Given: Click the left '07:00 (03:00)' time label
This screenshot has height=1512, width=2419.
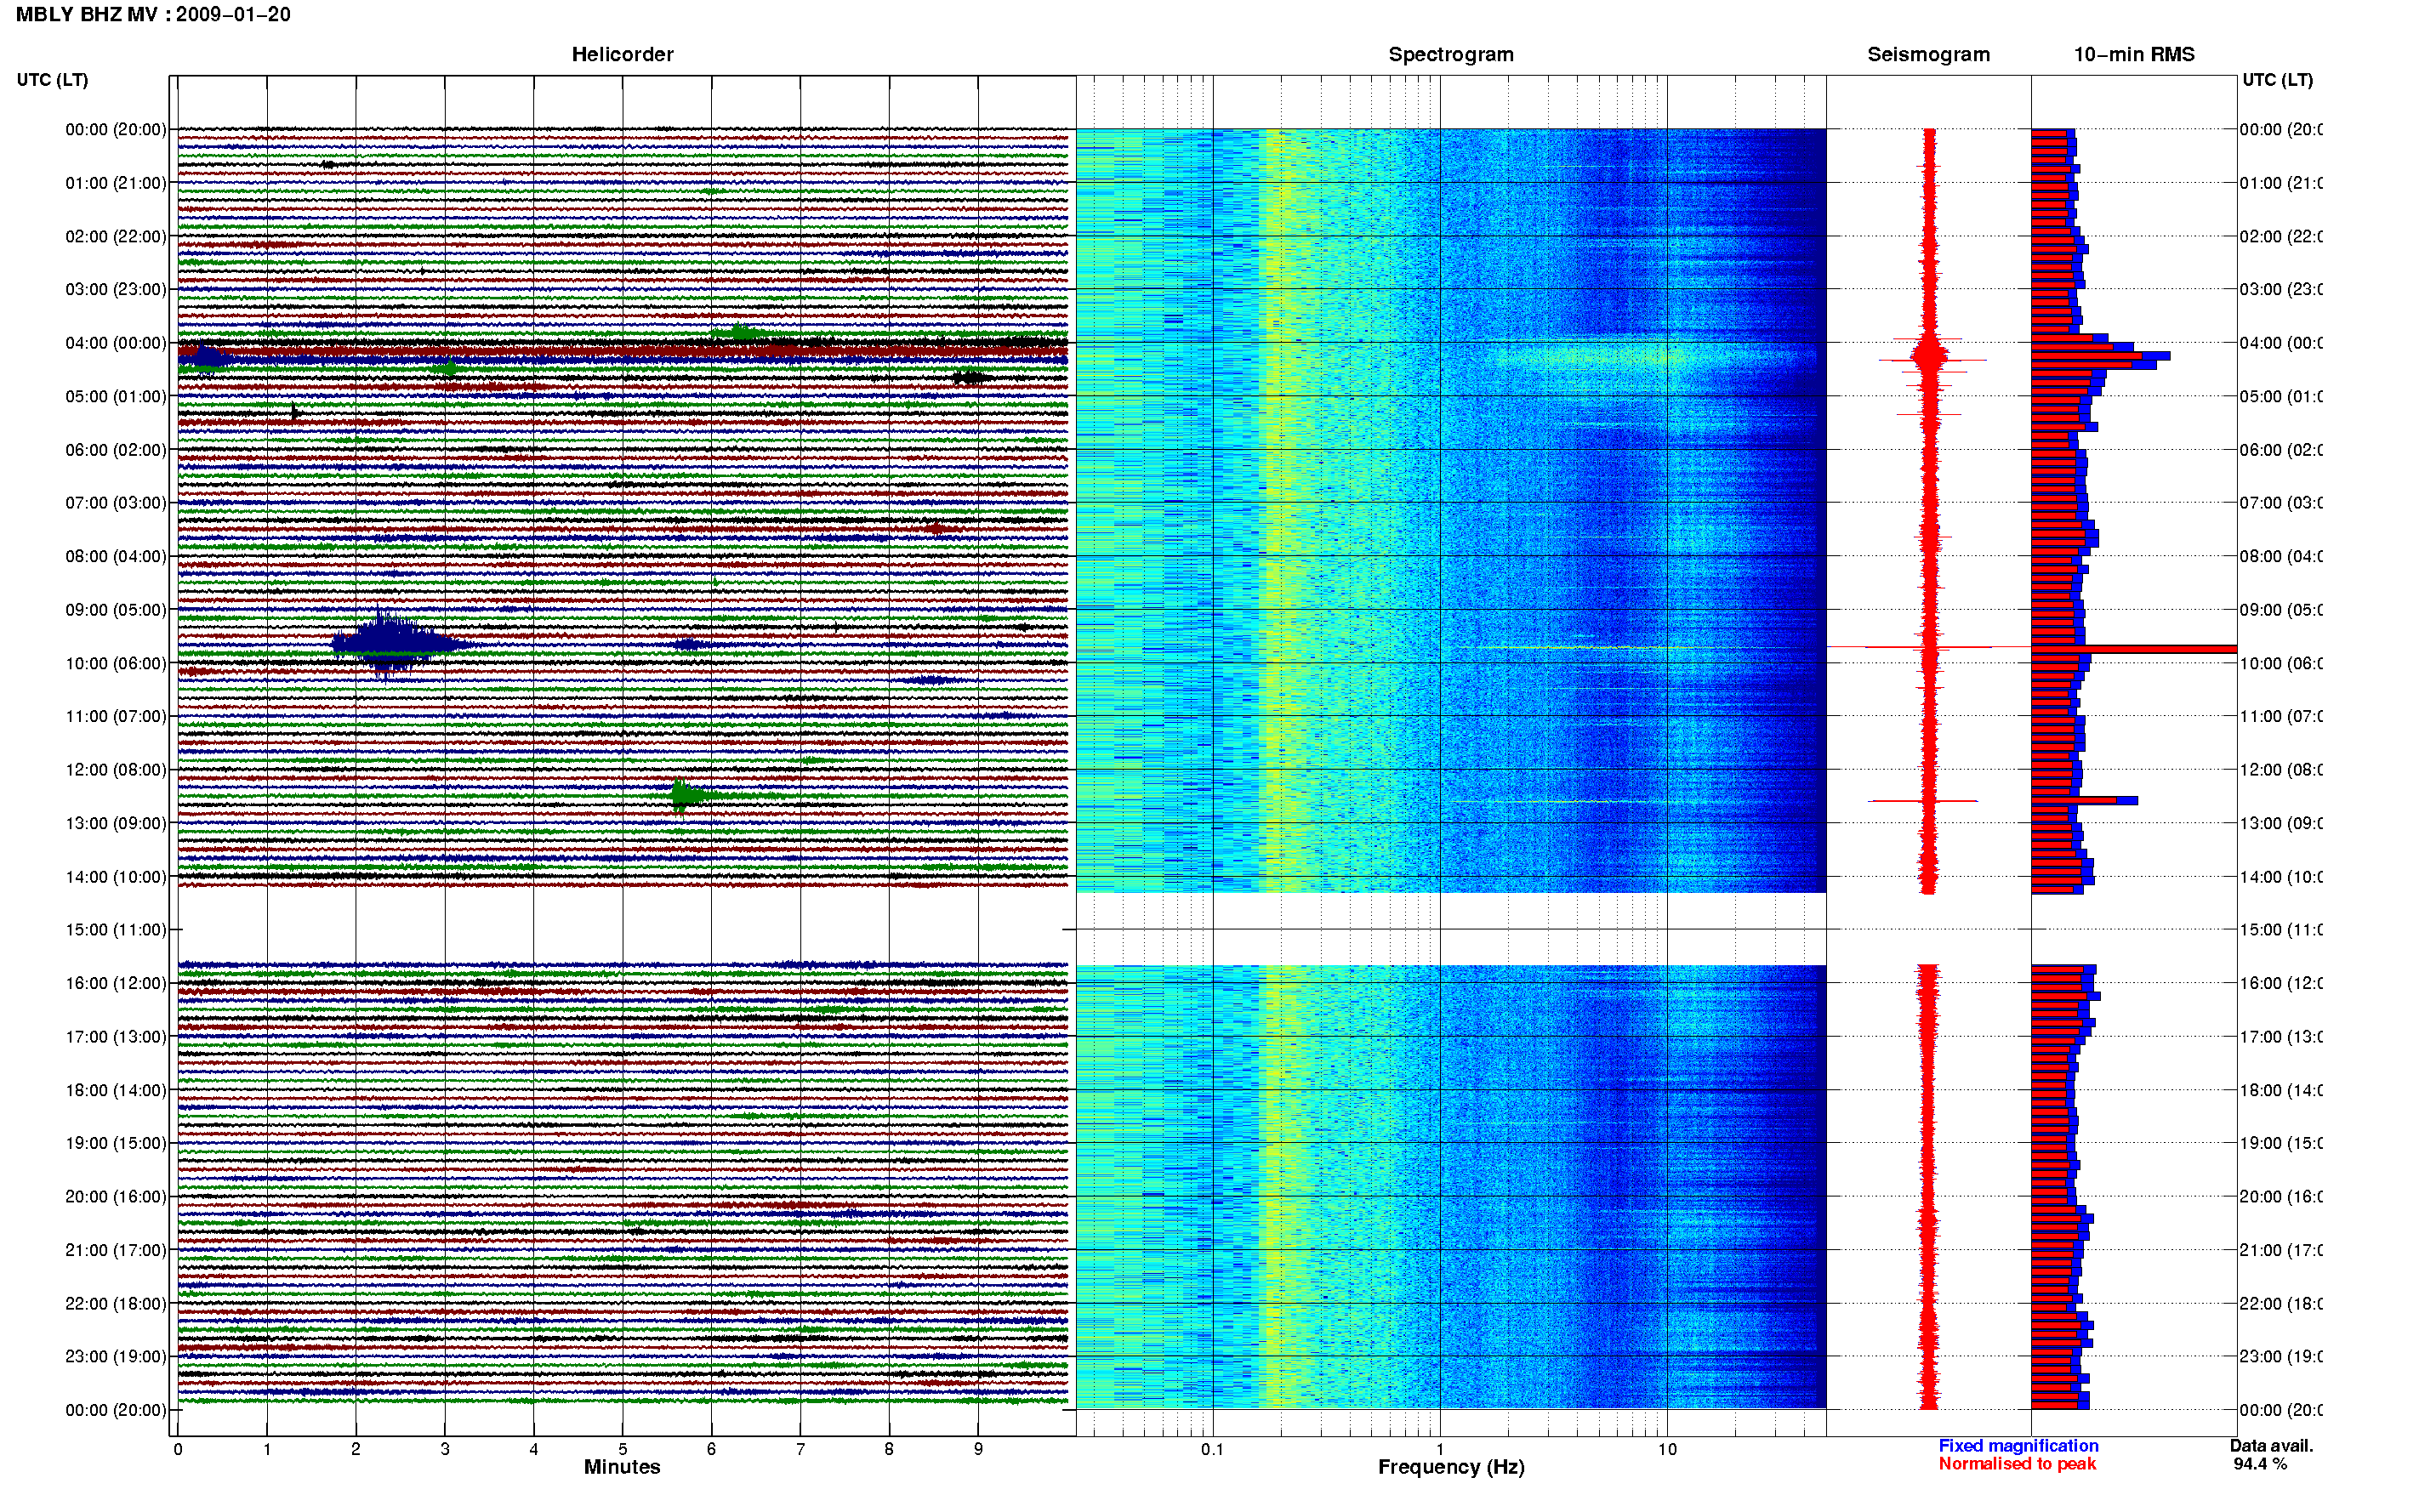Looking at the screenshot, I should pos(116,503).
